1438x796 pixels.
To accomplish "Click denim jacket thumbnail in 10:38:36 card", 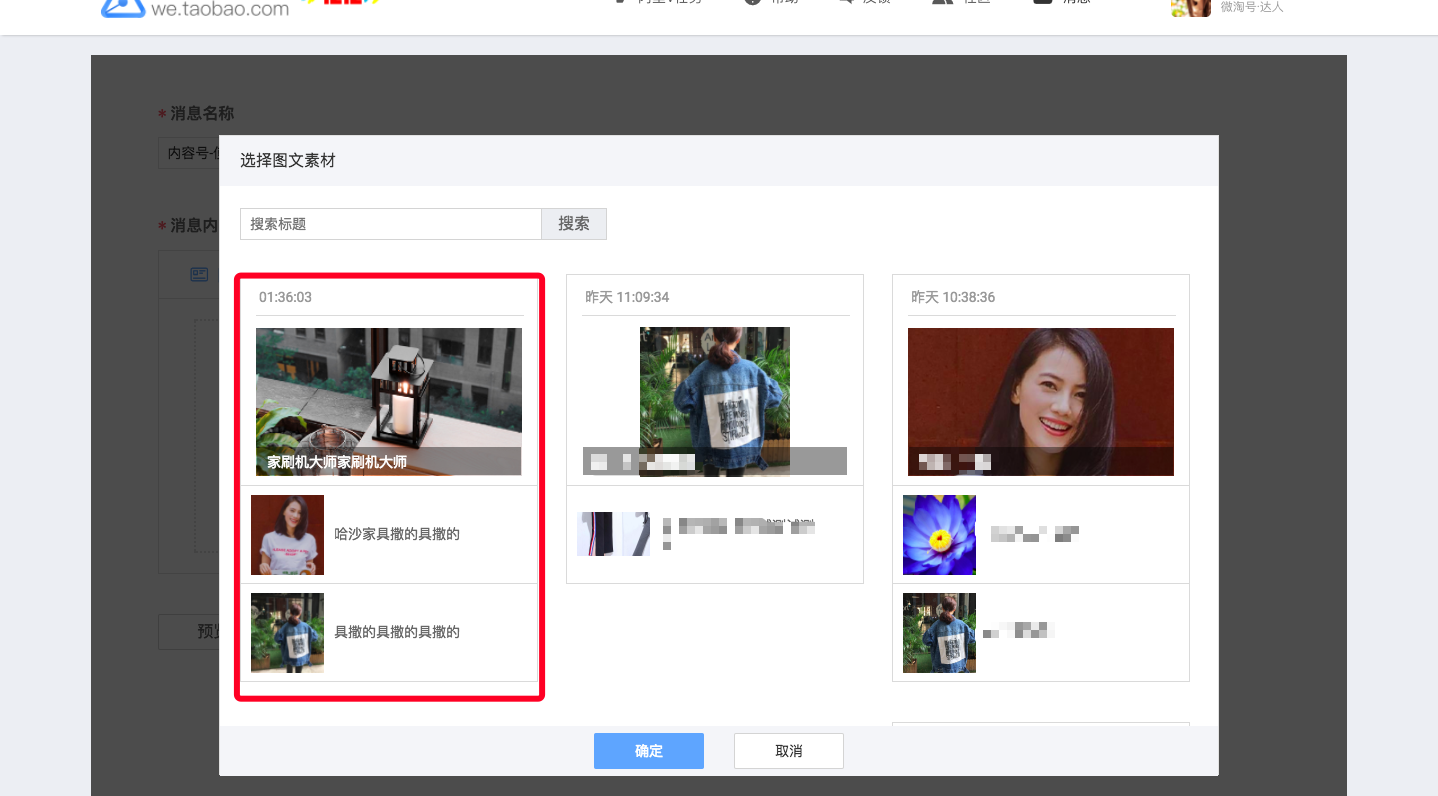I will click(x=939, y=633).
